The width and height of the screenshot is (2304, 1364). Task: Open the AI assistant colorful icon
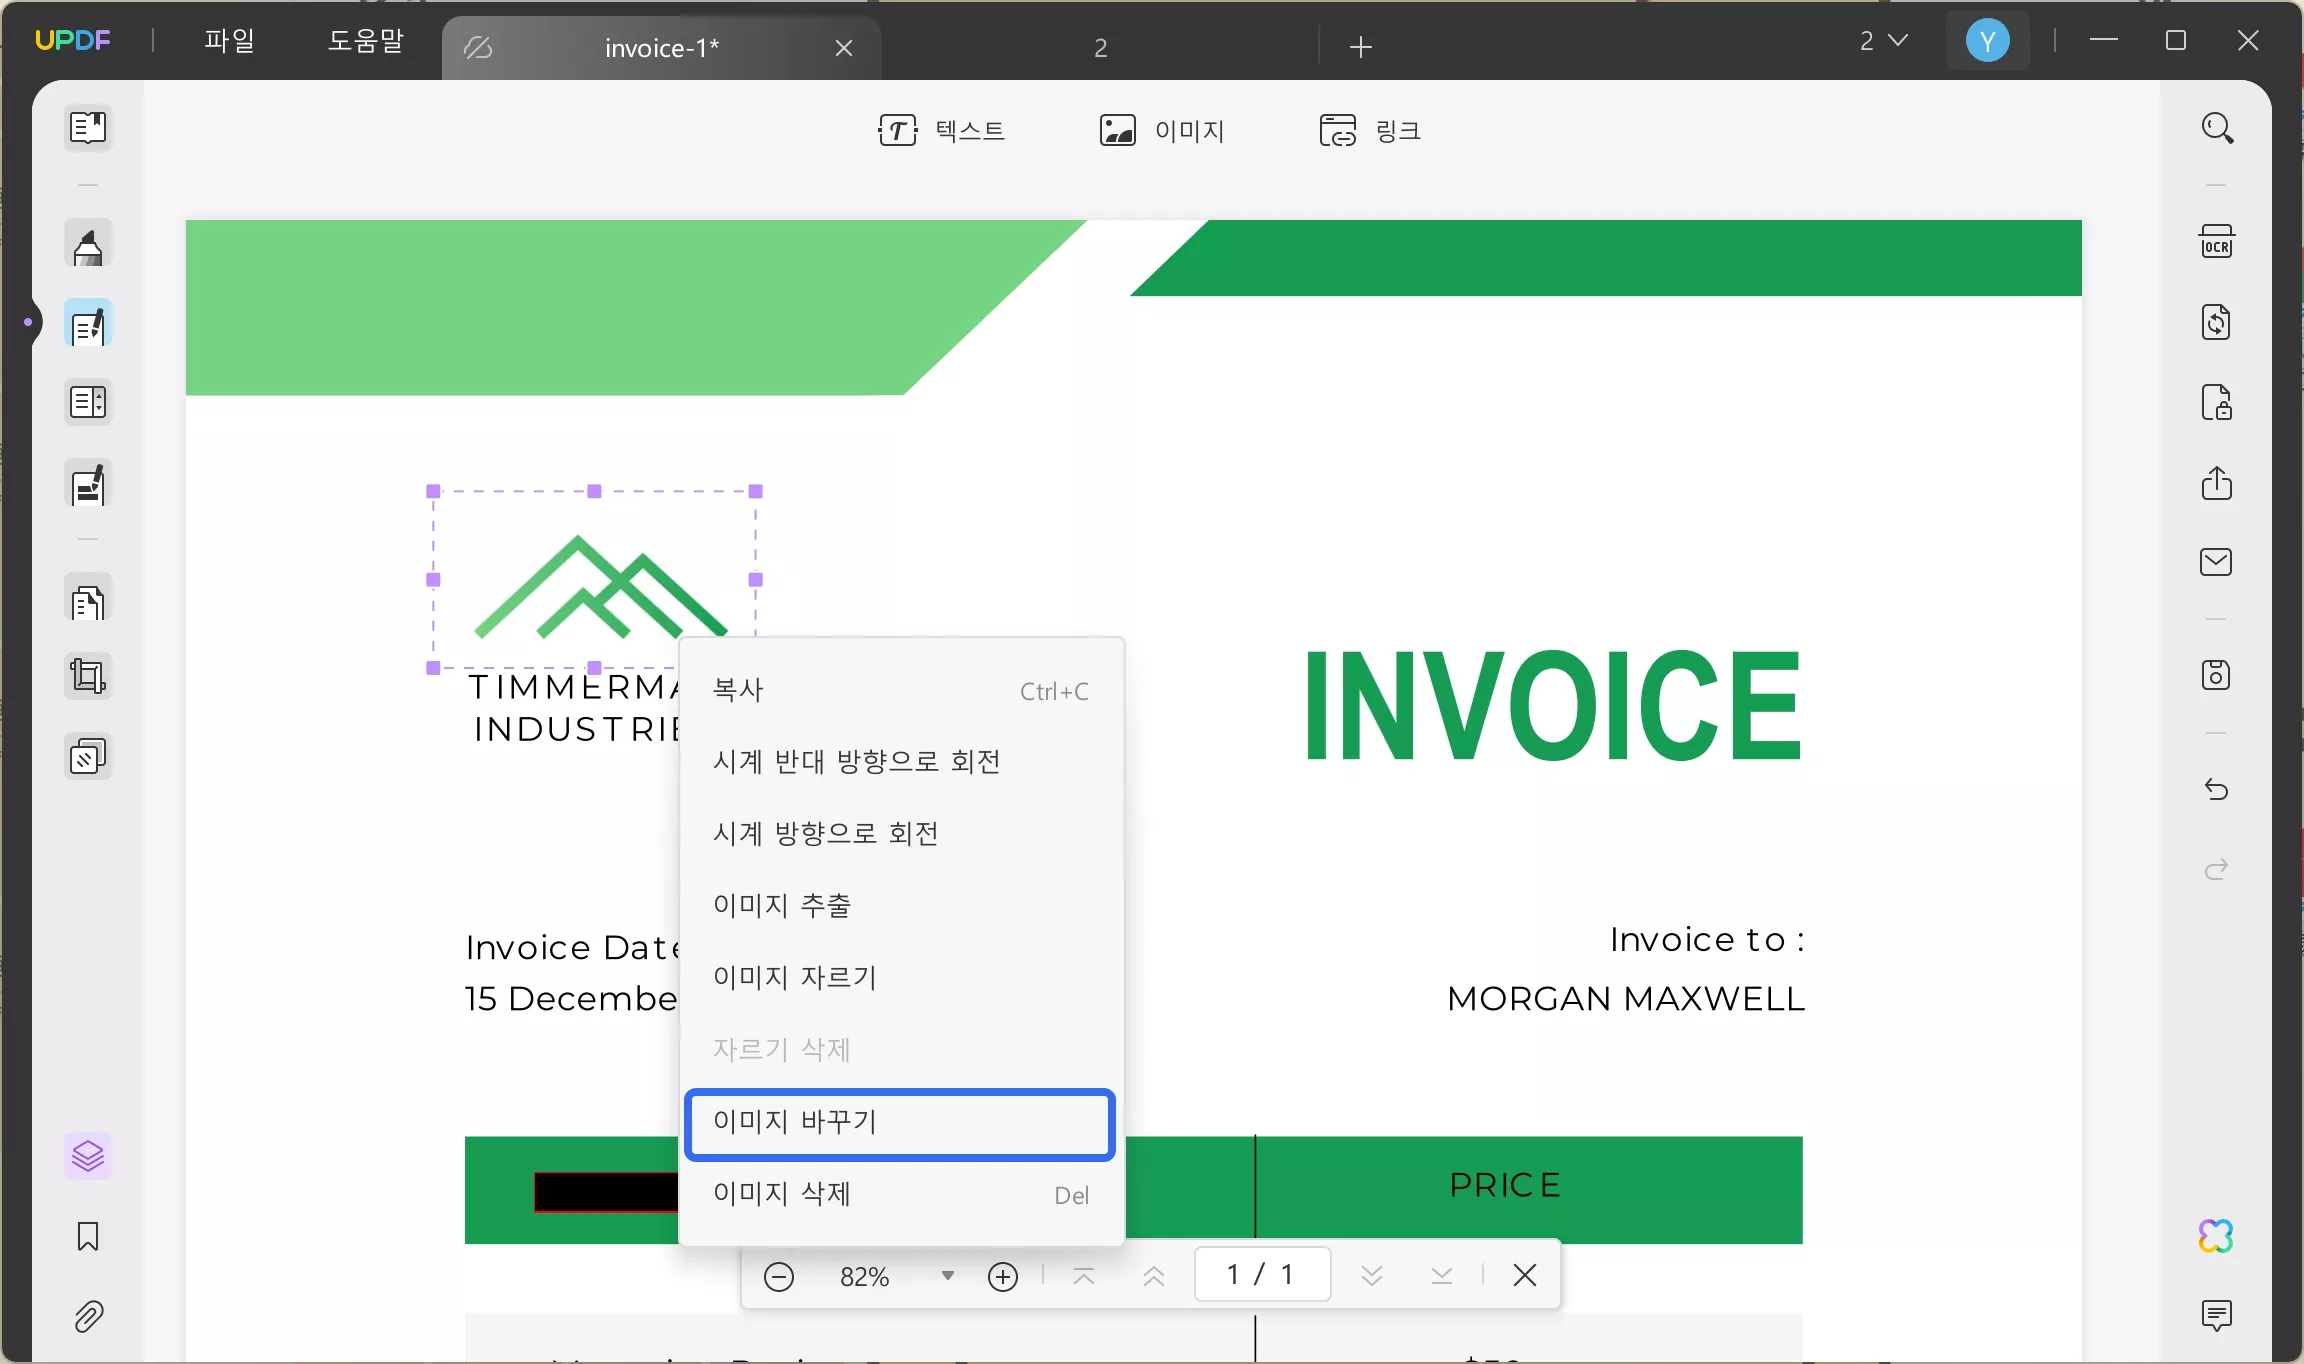click(x=2216, y=1236)
